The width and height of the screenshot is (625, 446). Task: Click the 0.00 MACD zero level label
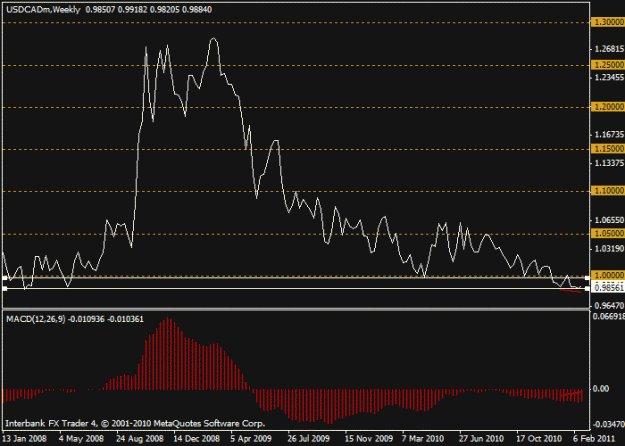601,389
